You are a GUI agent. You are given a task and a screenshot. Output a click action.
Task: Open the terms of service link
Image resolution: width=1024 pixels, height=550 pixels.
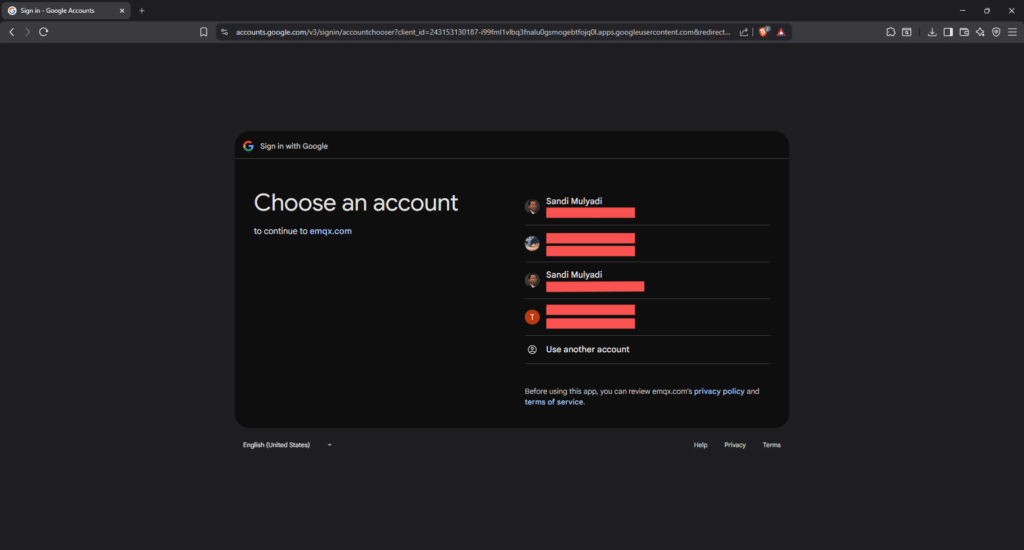[x=554, y=402]
